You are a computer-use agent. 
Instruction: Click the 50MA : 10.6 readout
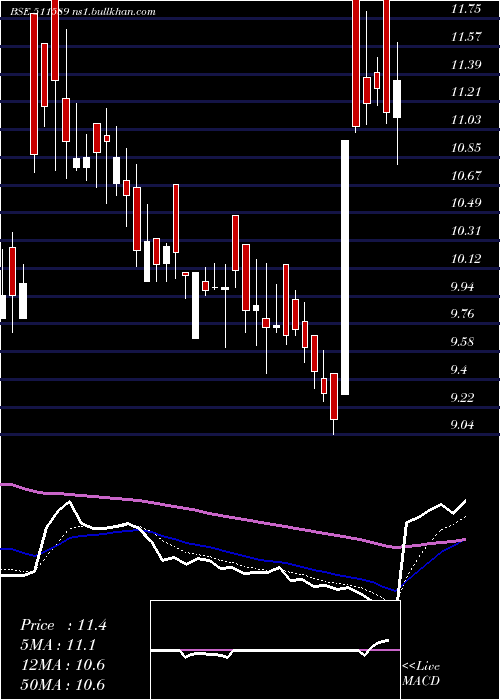pos(62,684)
